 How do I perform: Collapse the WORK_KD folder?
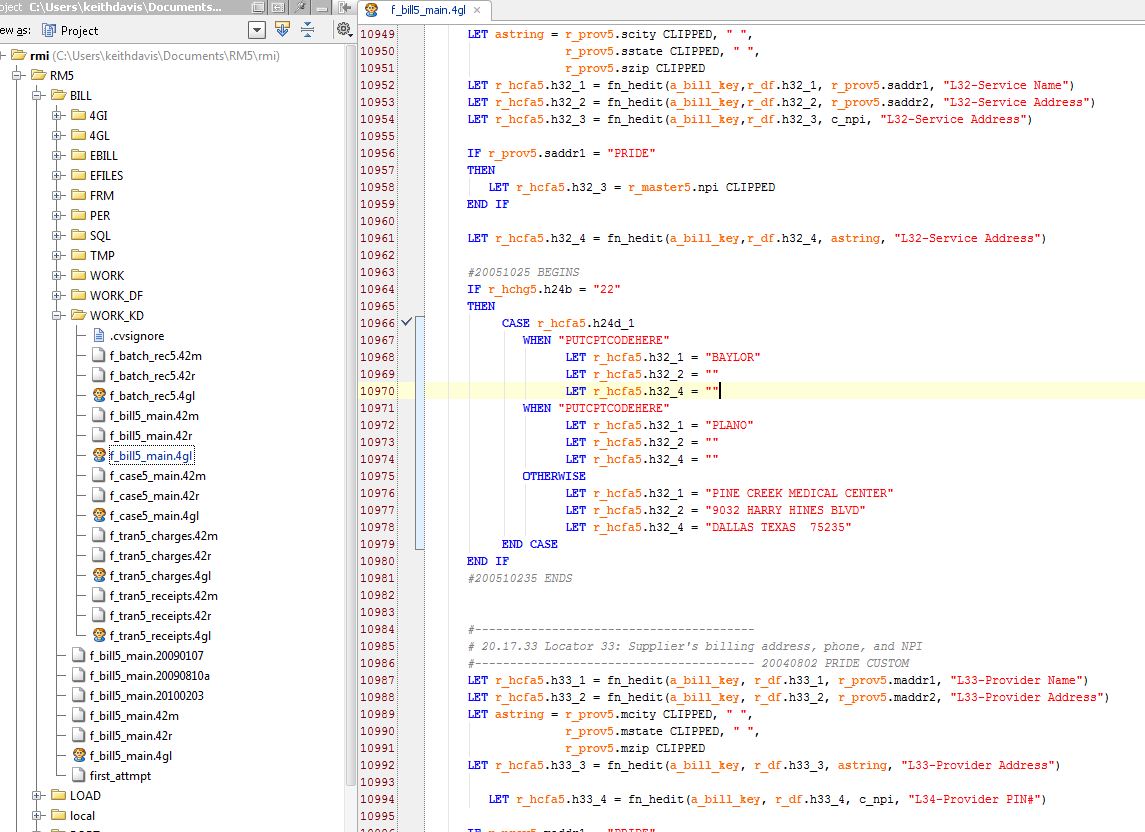coord(58,316)
